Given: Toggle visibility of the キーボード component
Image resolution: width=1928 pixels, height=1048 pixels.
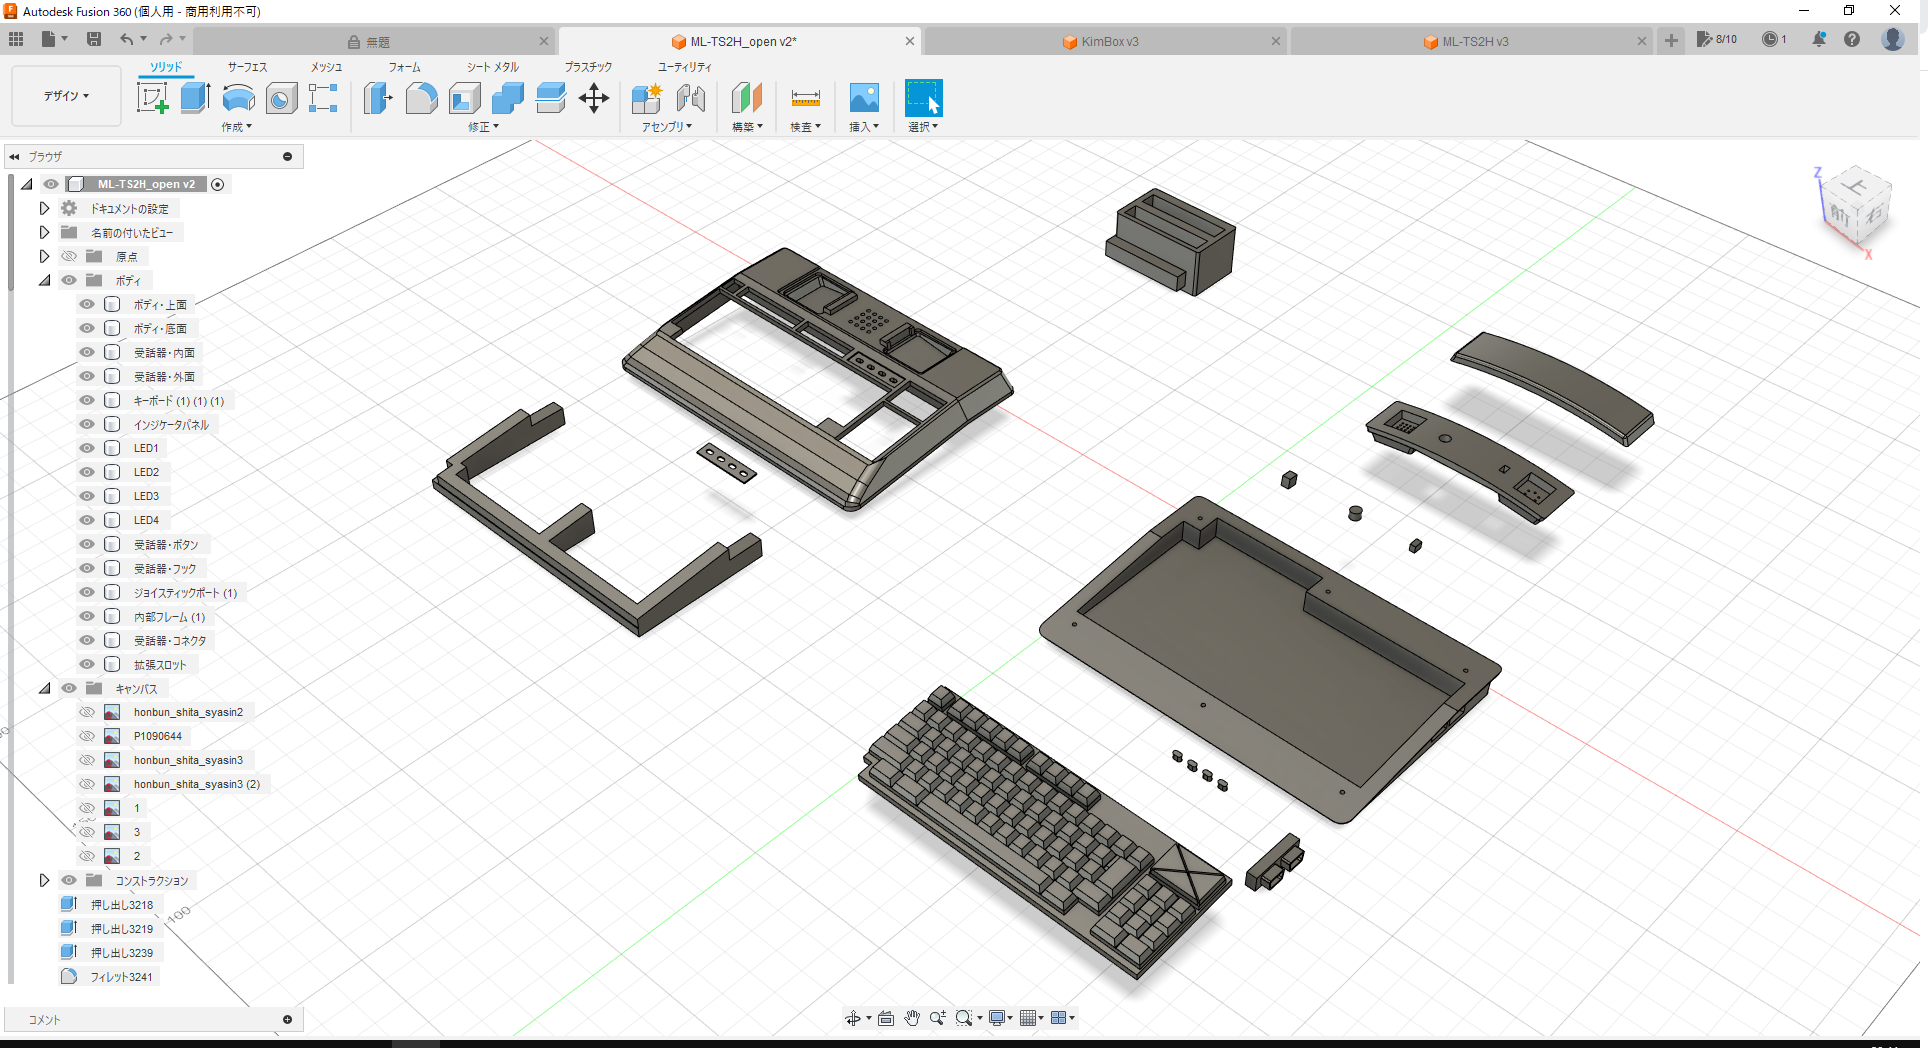Looking at the screenshot, I should pos(87,400).
